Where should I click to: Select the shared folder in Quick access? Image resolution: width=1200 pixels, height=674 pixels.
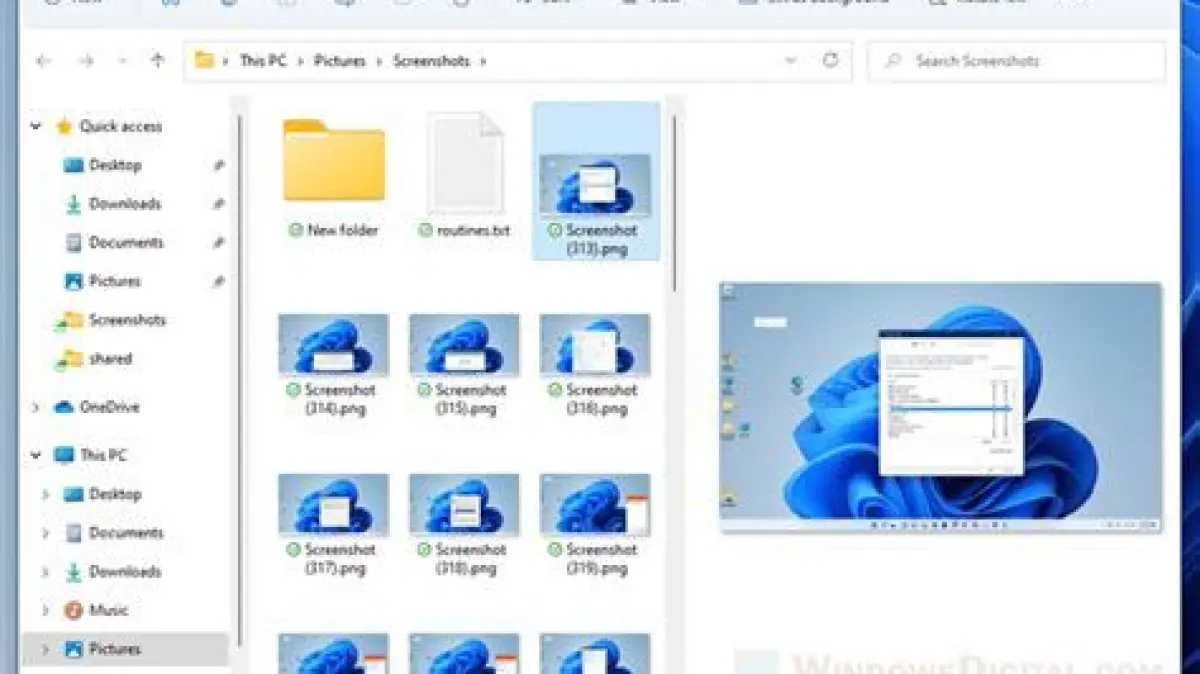click(x=110, y=359)
